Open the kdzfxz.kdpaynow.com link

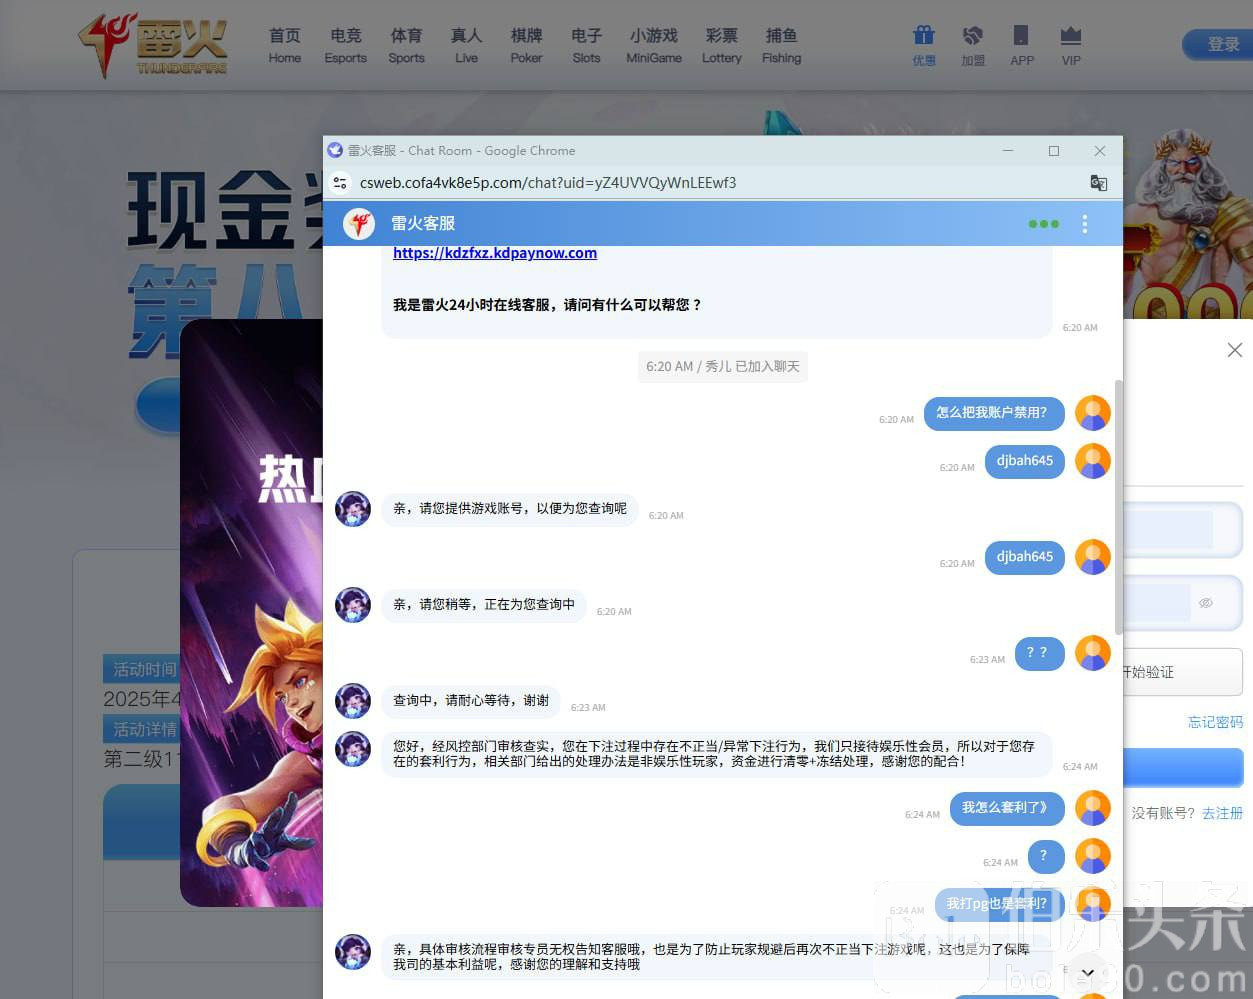pos(495,253)
